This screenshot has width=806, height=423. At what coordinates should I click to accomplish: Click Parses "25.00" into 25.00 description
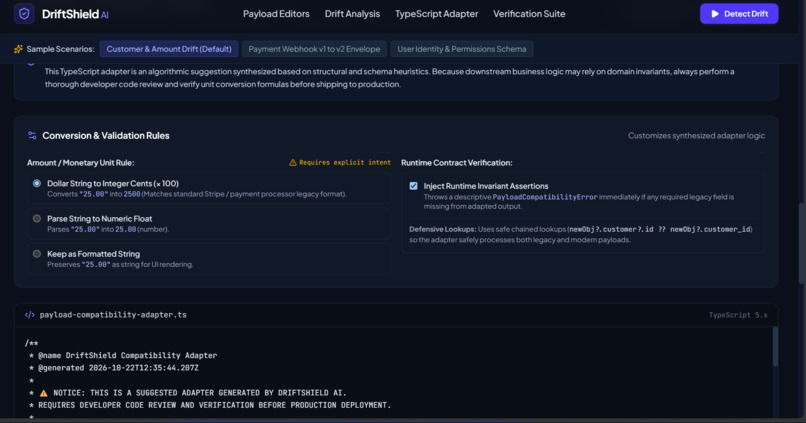tap(108, 229)
